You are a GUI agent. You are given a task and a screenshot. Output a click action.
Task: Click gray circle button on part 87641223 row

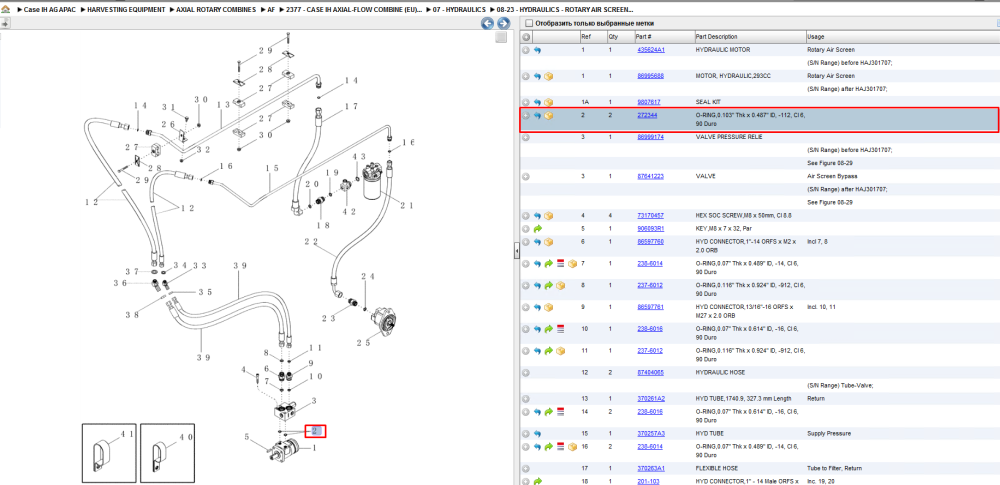pyautogui.click(x=526, y=176)
